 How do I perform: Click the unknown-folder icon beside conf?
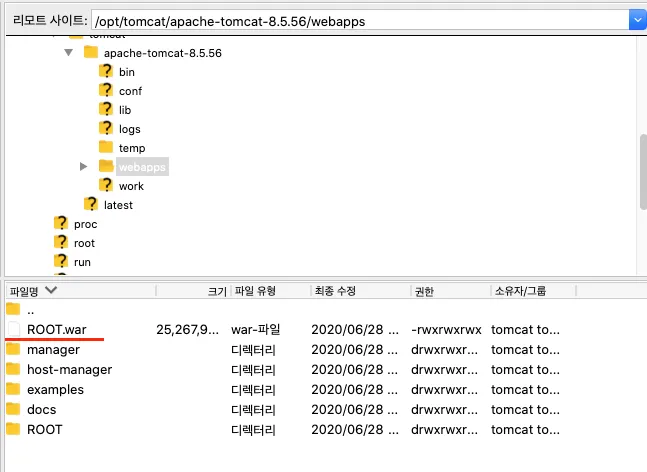tap(106, 91)
